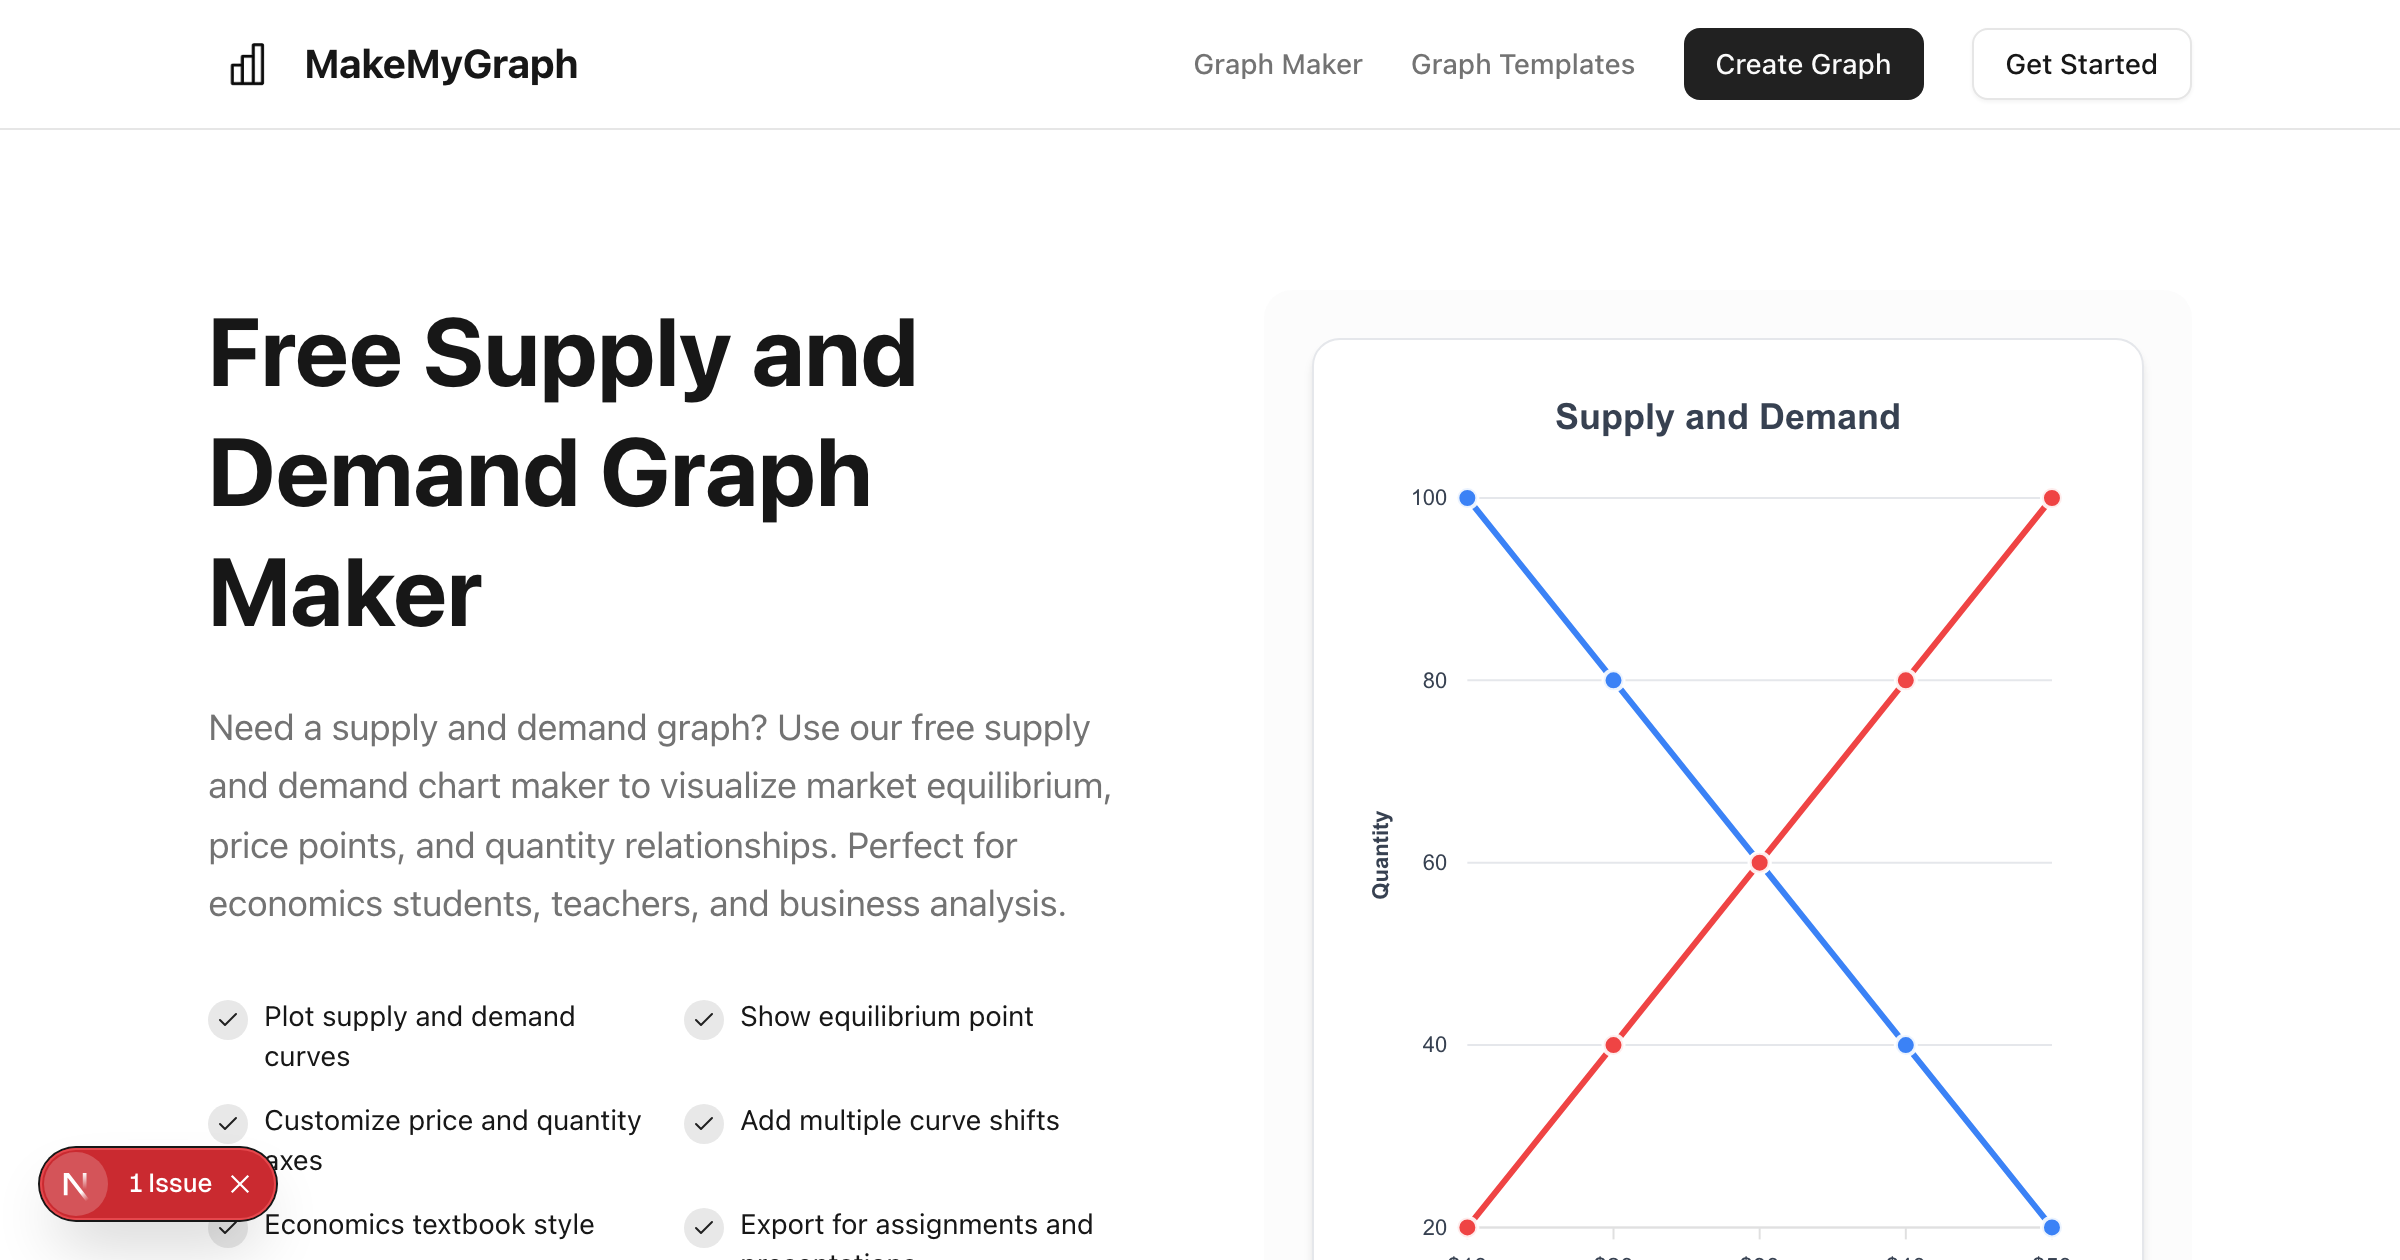2400x1260 pixels.
Task: Click the MakeMyGraph bar chart logo icon
Action: [248, 63]
